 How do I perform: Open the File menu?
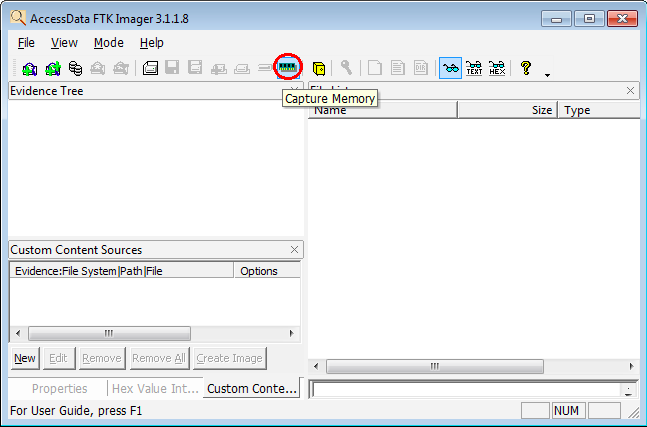[26, 43]
